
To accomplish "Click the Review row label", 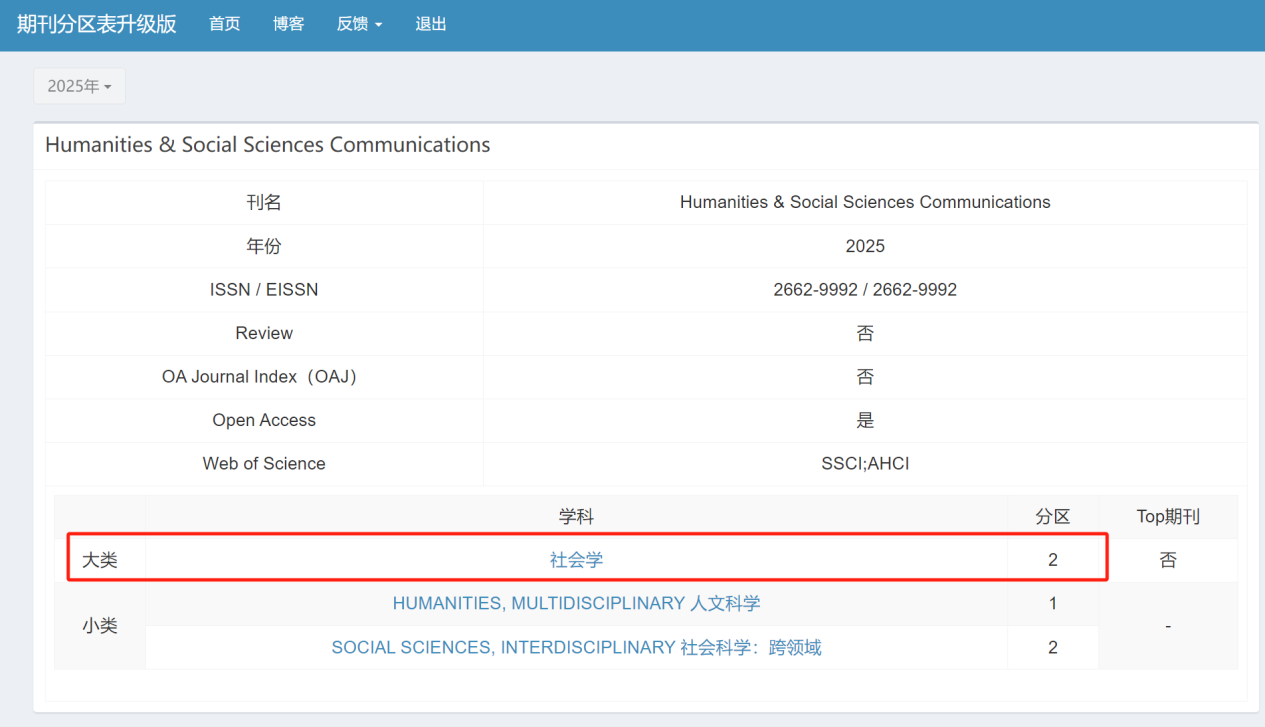I will tap(264, 333).
